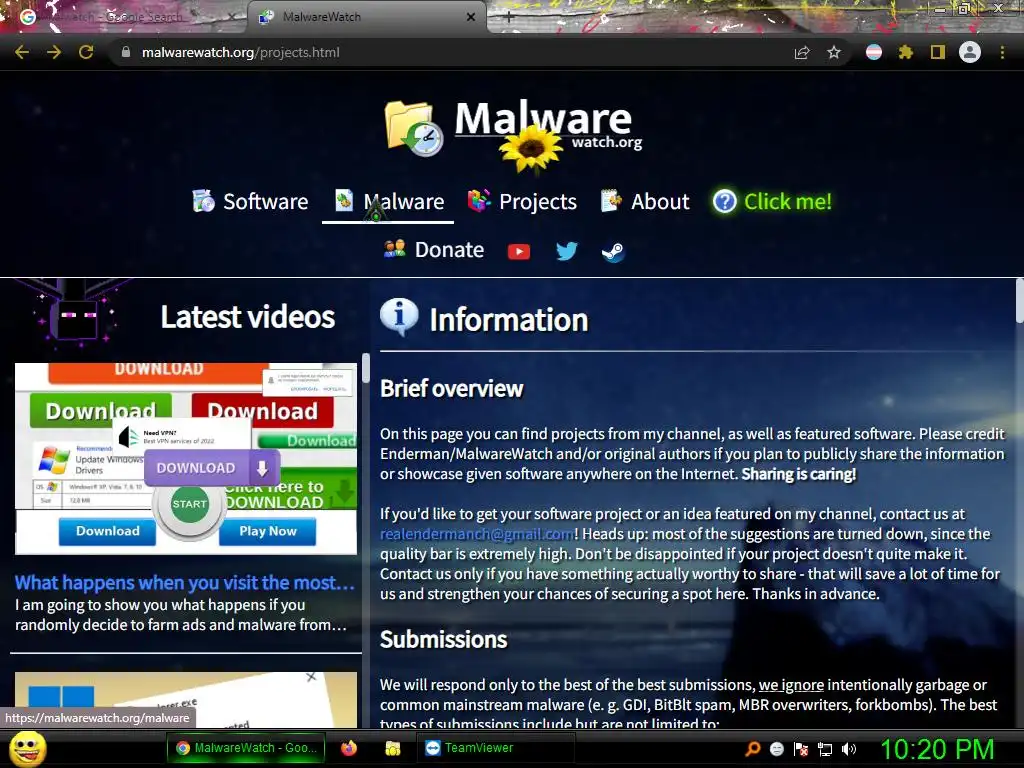This screenshot has width=1024, height=768.
Task: Open the smiley face start button
Action: click(x=27, y=748)
